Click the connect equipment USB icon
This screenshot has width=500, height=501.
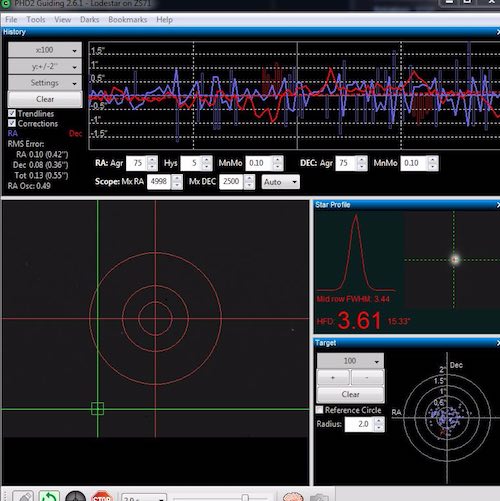tap(23, 496)
